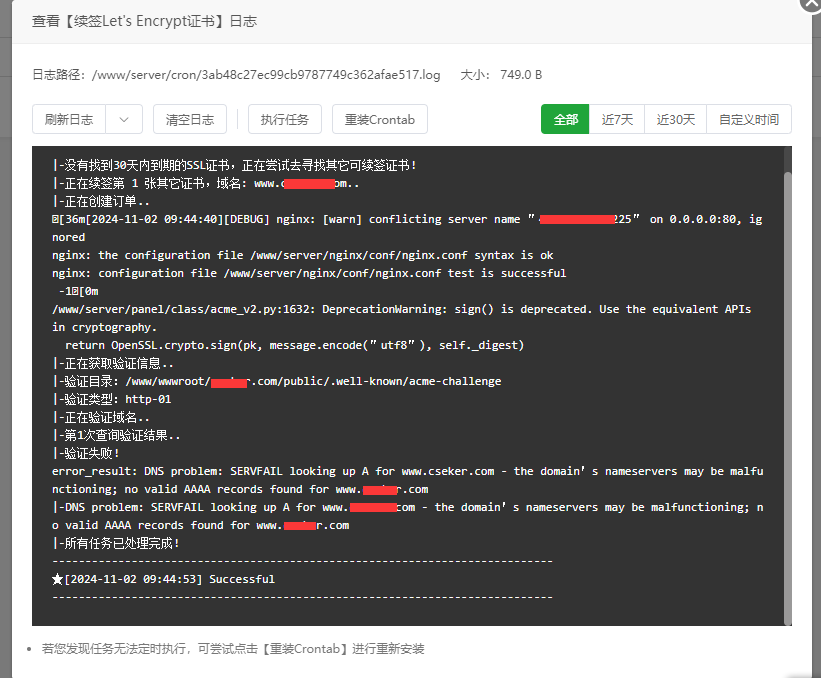Screen dimensions: 821x678
Task: Select the 全部 filter tab
Action: pos(565,119)
